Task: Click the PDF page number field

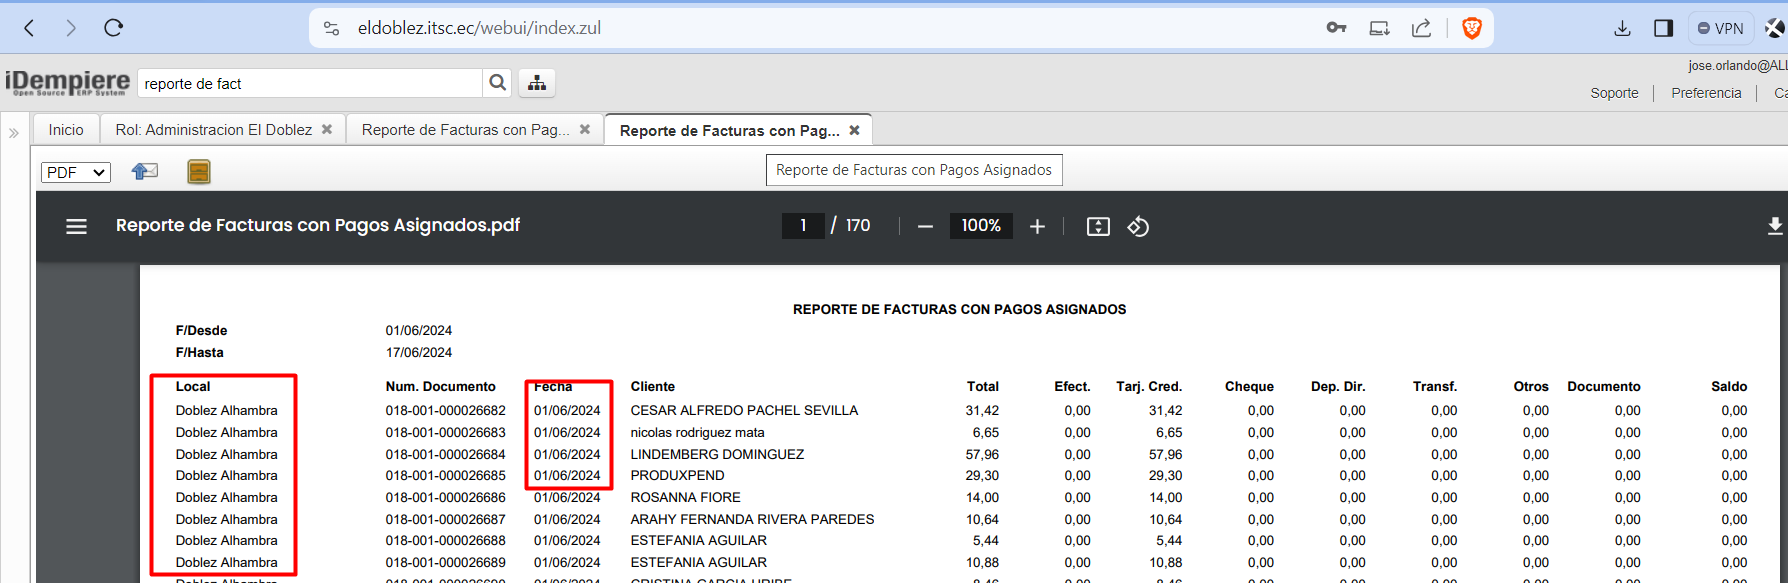Action: [x=803, y=226]
